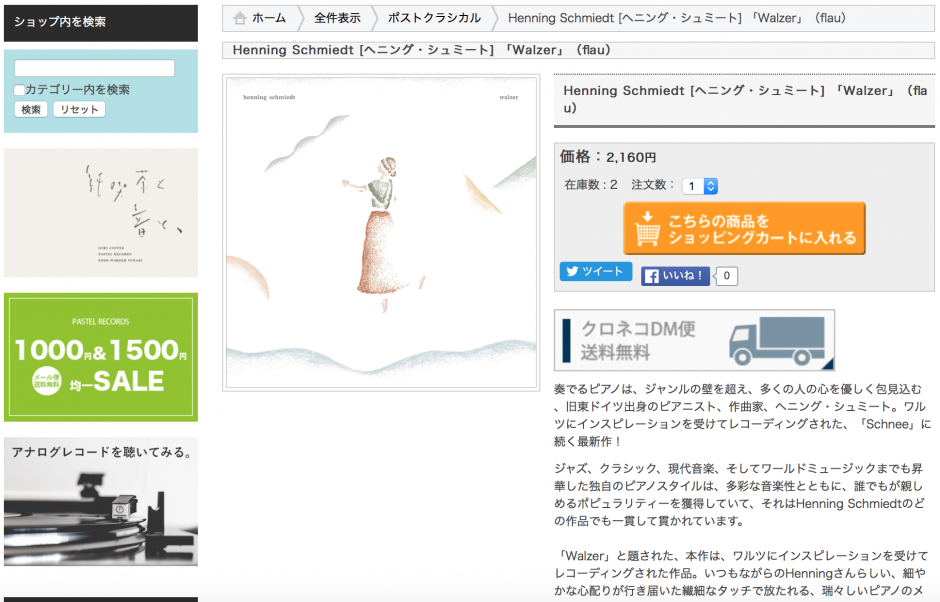Click the 在庫数：2 stock text
The width and height of the screenshot is (940, 602).
[x=590, y=185]
